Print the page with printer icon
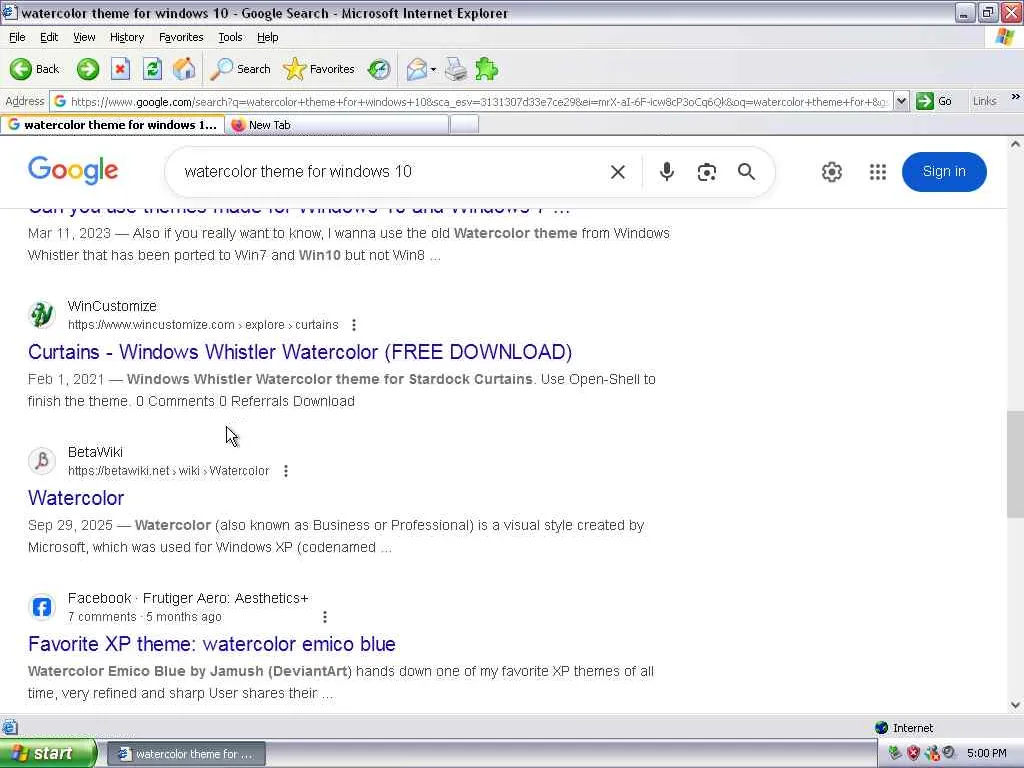Viewport: 1024px width, 768px height. (456, 69)
